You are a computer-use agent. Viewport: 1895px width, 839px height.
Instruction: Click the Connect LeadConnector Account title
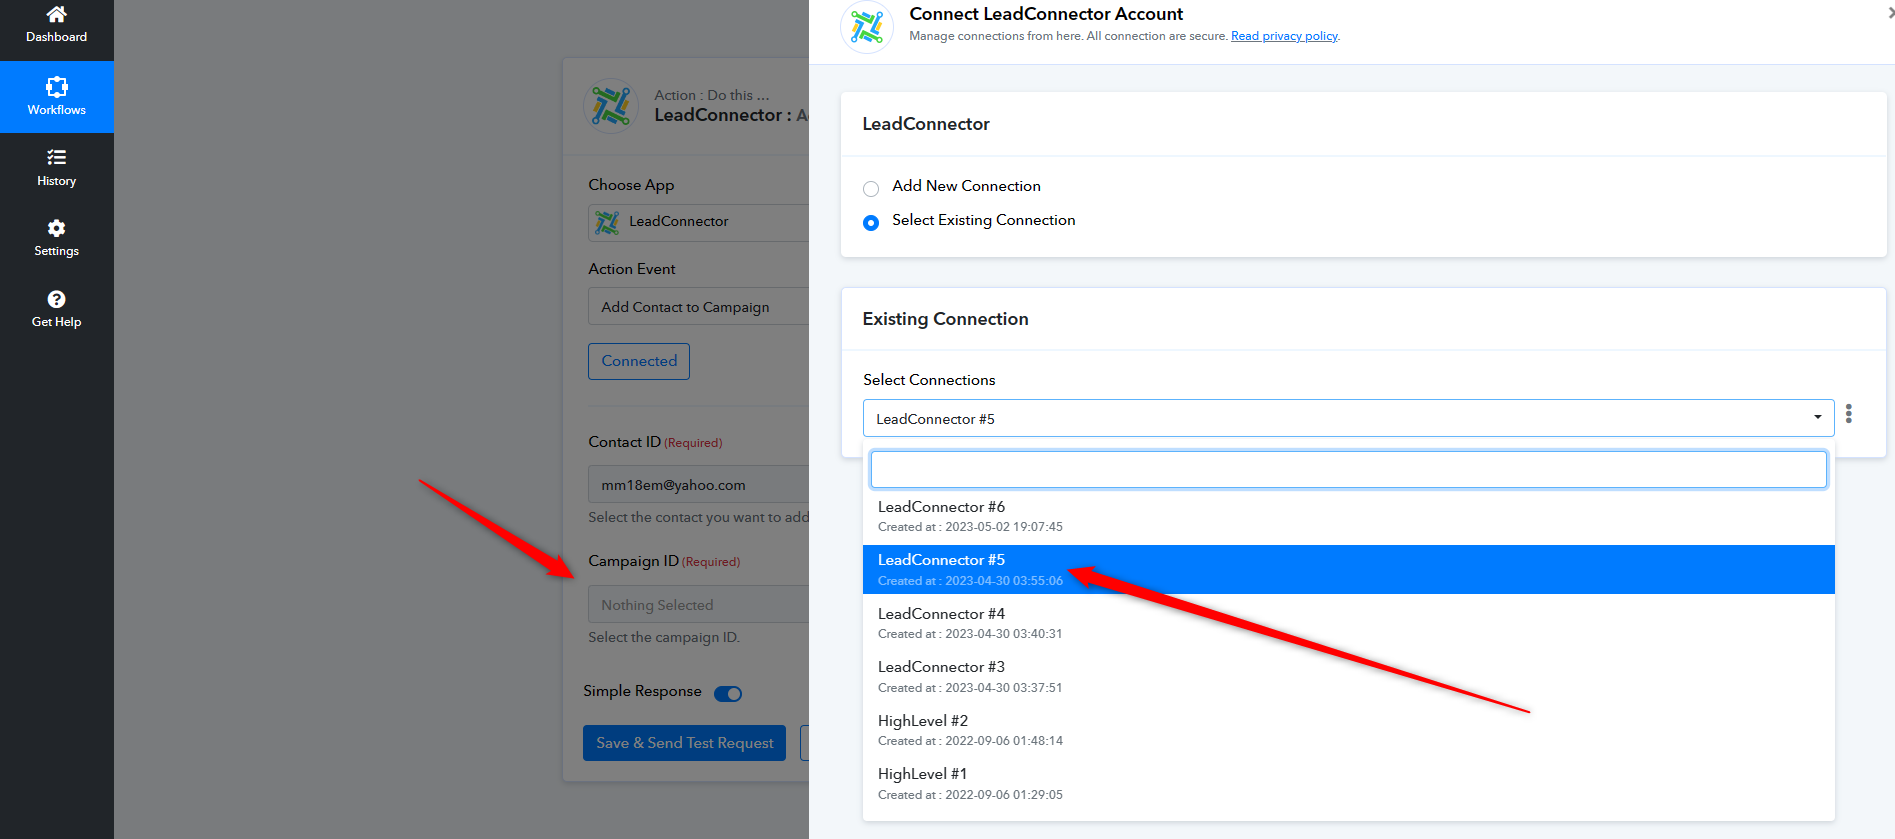pyautogui.click(x=1046, y=14)
